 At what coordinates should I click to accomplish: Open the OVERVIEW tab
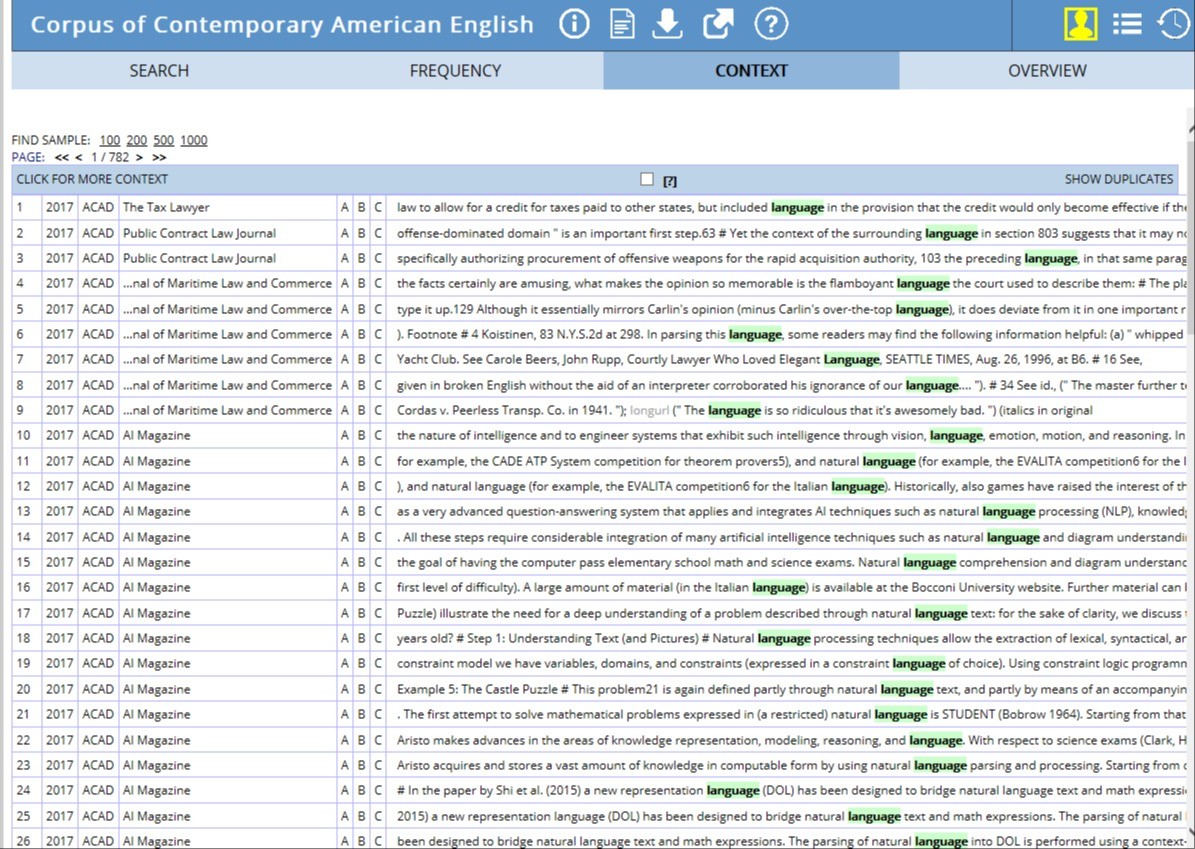pos(1047,70)
